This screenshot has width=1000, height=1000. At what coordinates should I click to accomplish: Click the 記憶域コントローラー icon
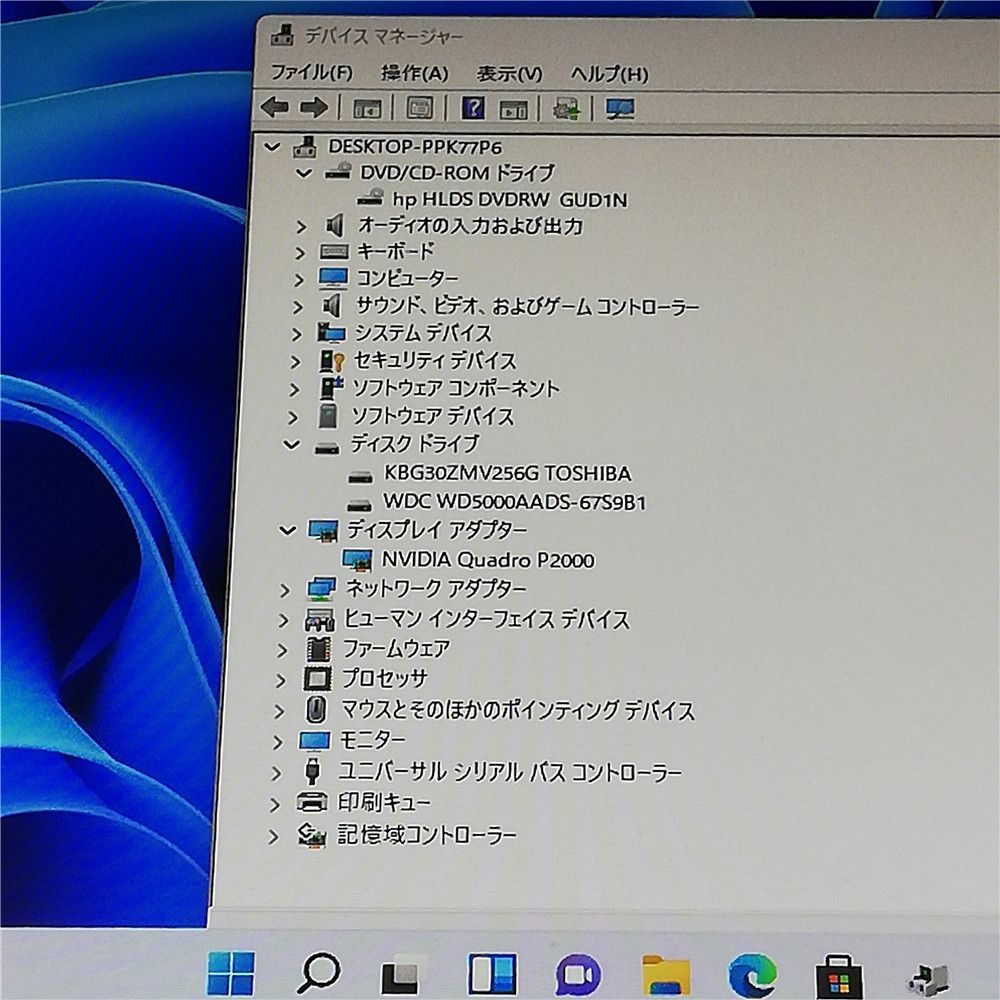[x=312, y=835]
